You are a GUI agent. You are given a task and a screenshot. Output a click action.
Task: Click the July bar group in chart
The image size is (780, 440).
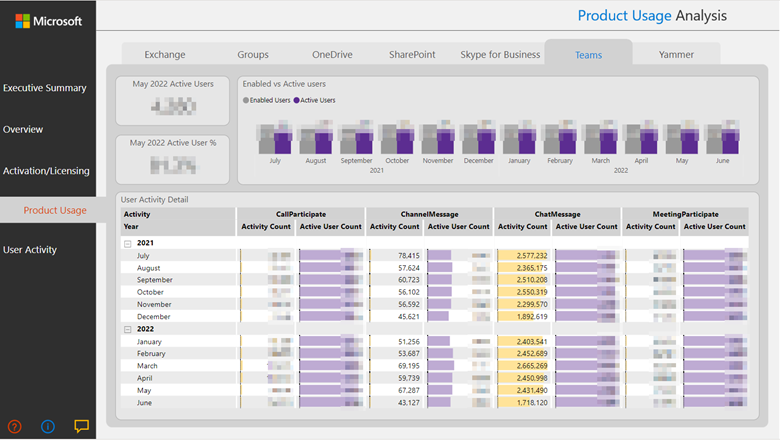tap(275, 138)
